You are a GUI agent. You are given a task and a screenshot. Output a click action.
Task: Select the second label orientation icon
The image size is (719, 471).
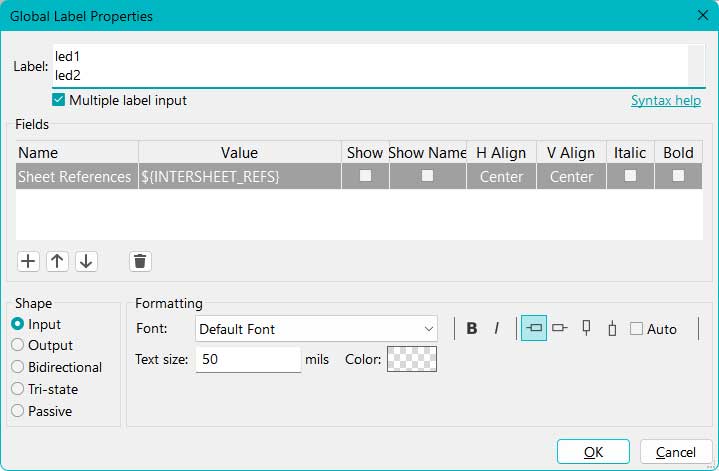(559, 328)
